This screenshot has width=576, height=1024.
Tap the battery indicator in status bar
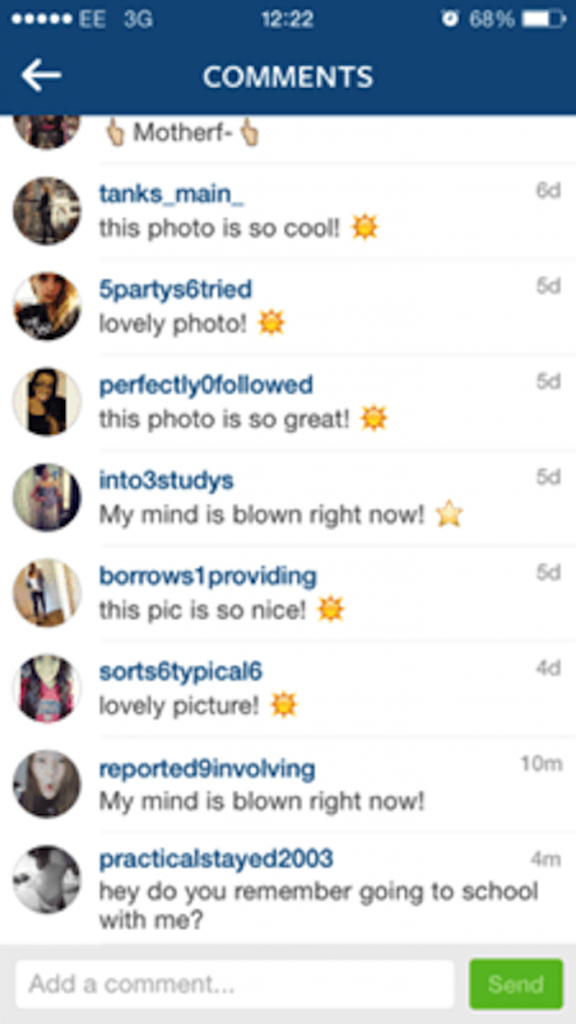tap(543, 20)
